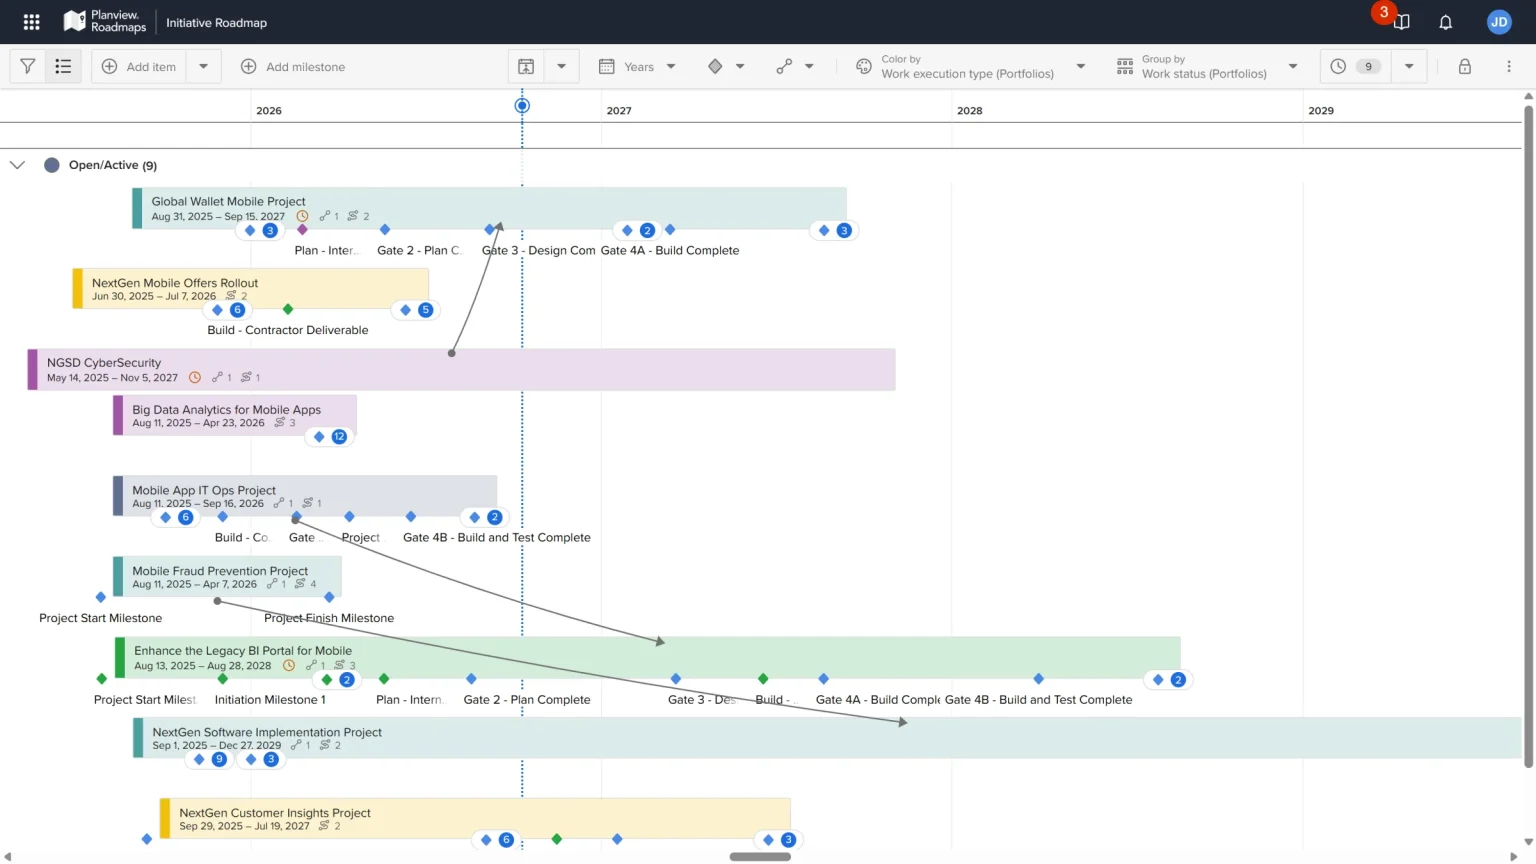This screenshot has height=864, width=1536.
Task: Open the milestone diamond display options
Action: point(726,66)
